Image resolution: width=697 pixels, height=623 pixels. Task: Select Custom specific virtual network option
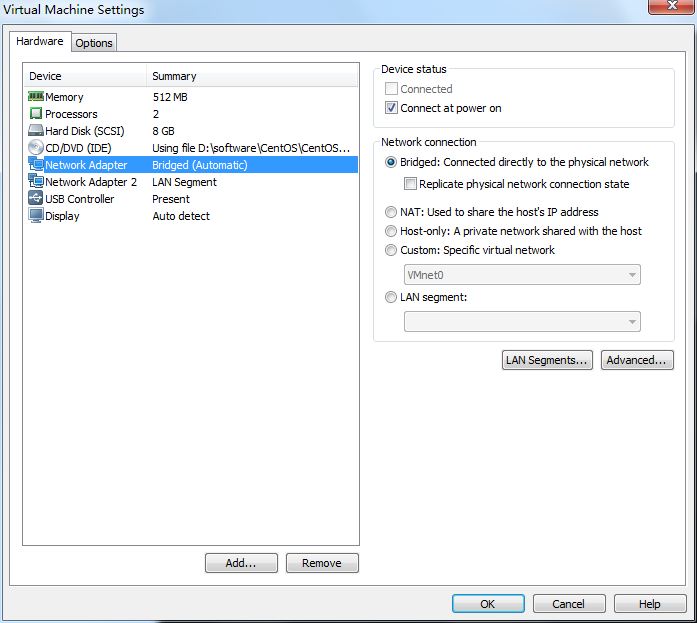[x=391, y=250]
